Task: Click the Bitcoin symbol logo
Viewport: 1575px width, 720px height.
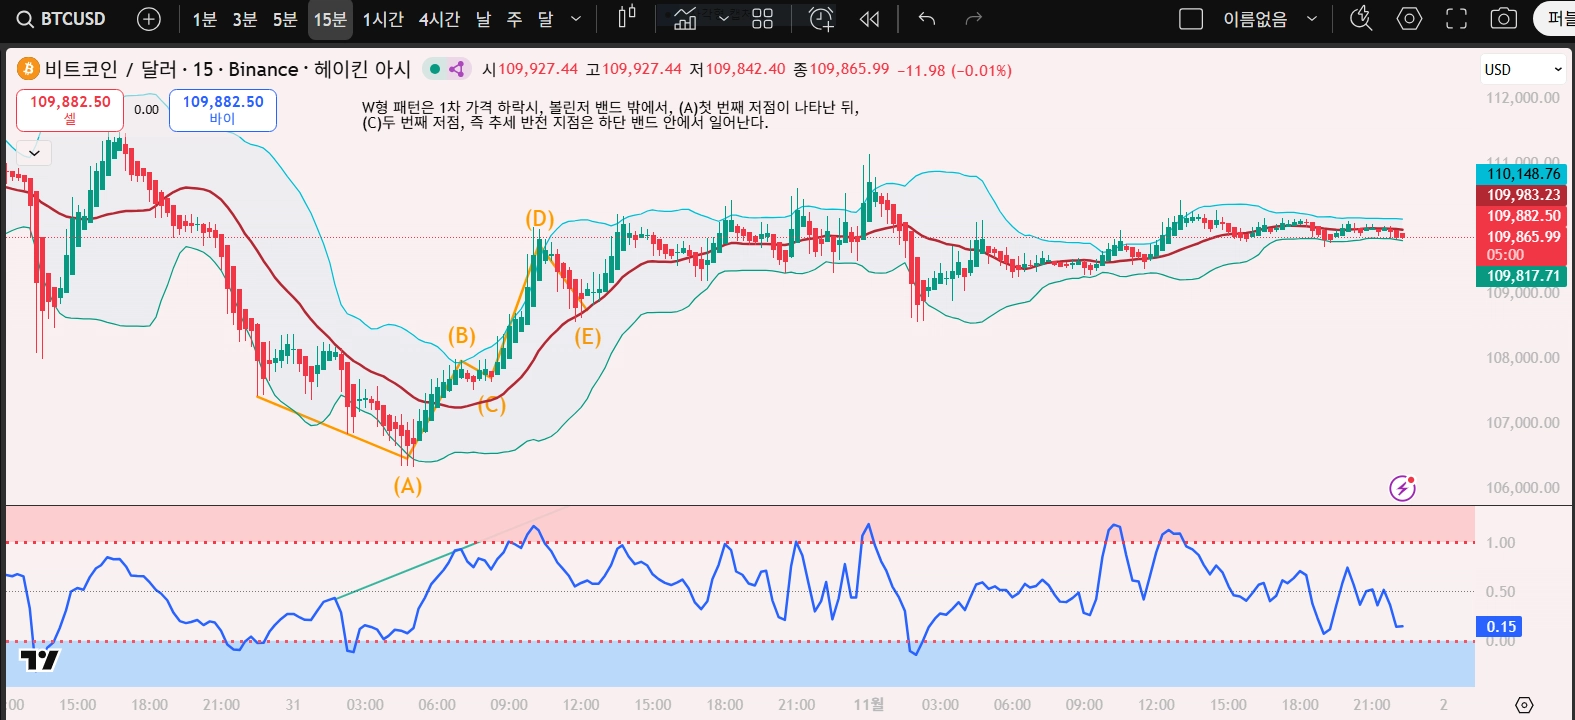Action: [28, 69]
